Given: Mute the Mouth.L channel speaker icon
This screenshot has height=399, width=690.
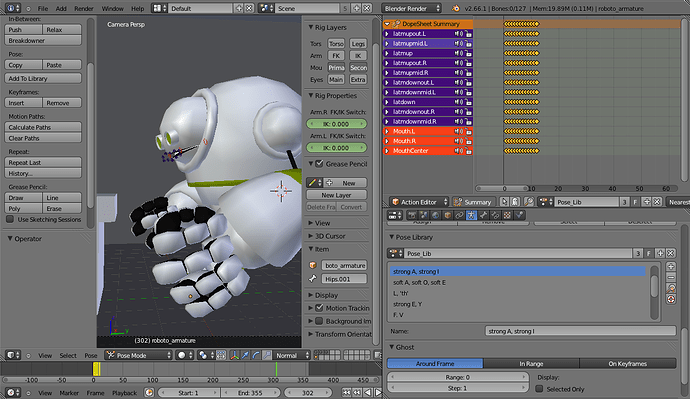Looking at the screenshot, I should [x=458, y=131].
